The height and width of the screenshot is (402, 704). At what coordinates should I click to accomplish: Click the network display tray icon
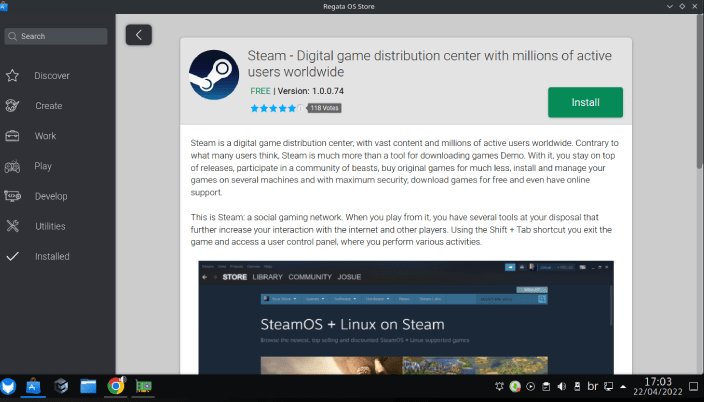pos(608,386)
